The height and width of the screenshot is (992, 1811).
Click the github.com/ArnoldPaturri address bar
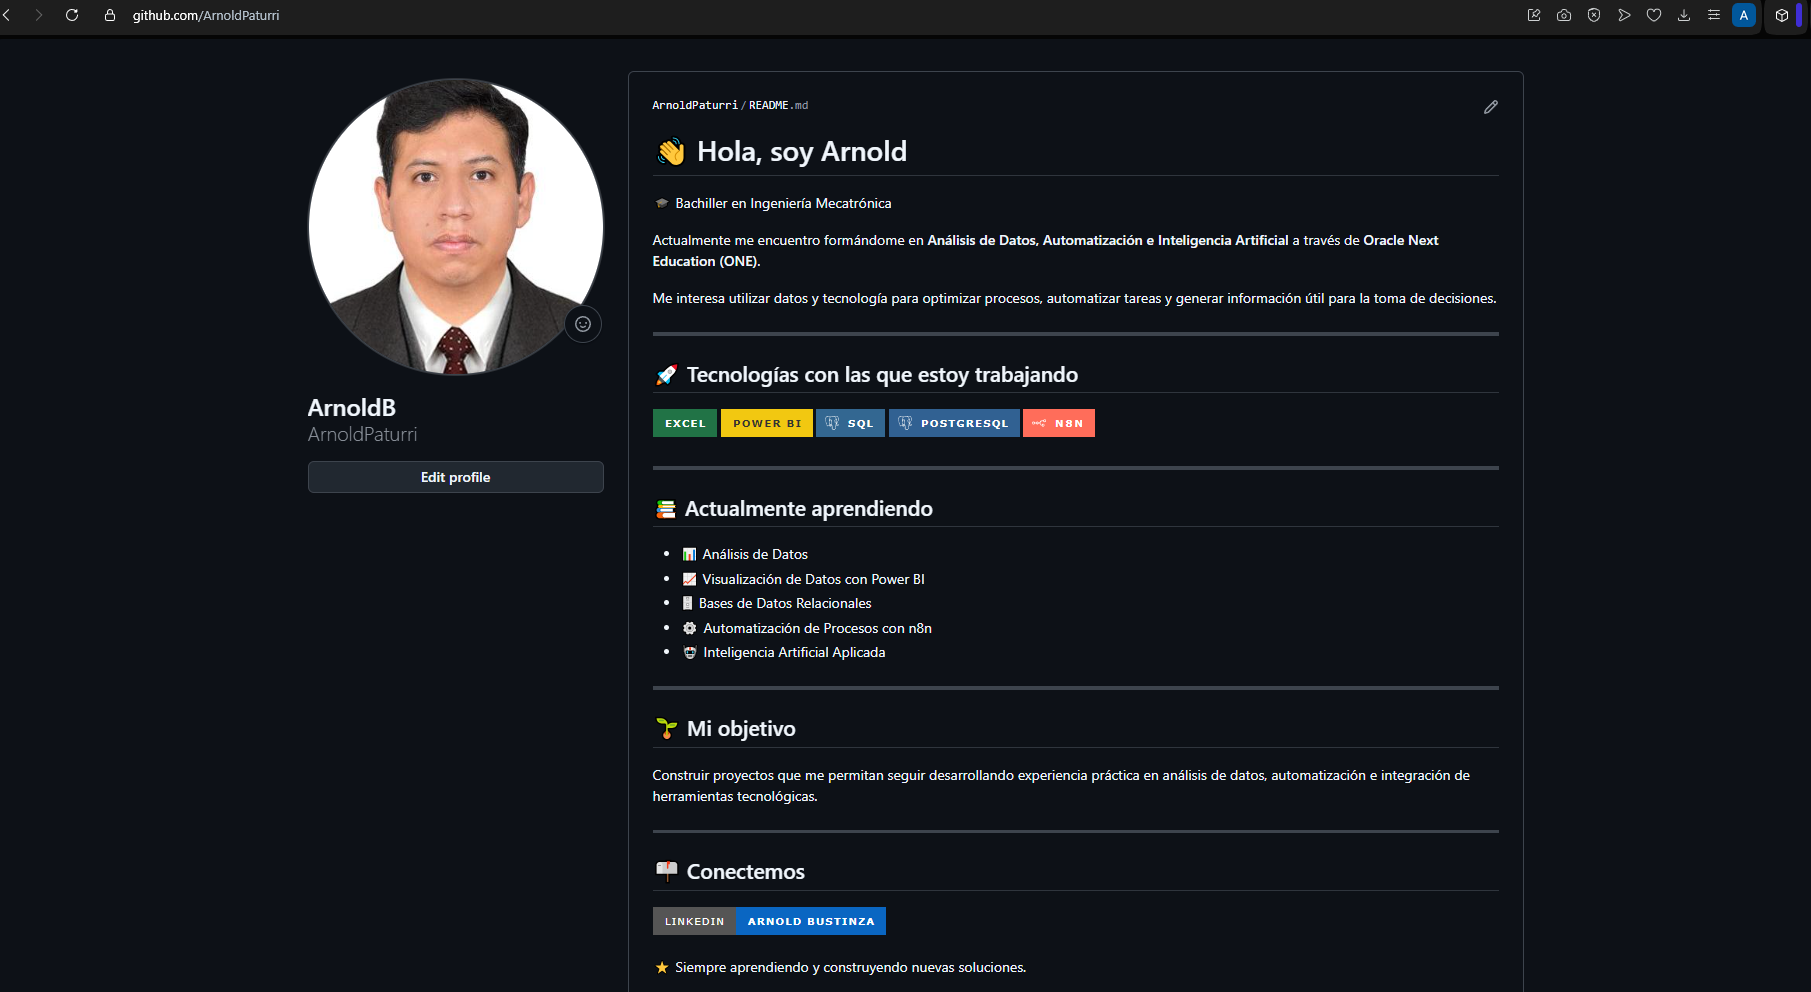point(206,15)
